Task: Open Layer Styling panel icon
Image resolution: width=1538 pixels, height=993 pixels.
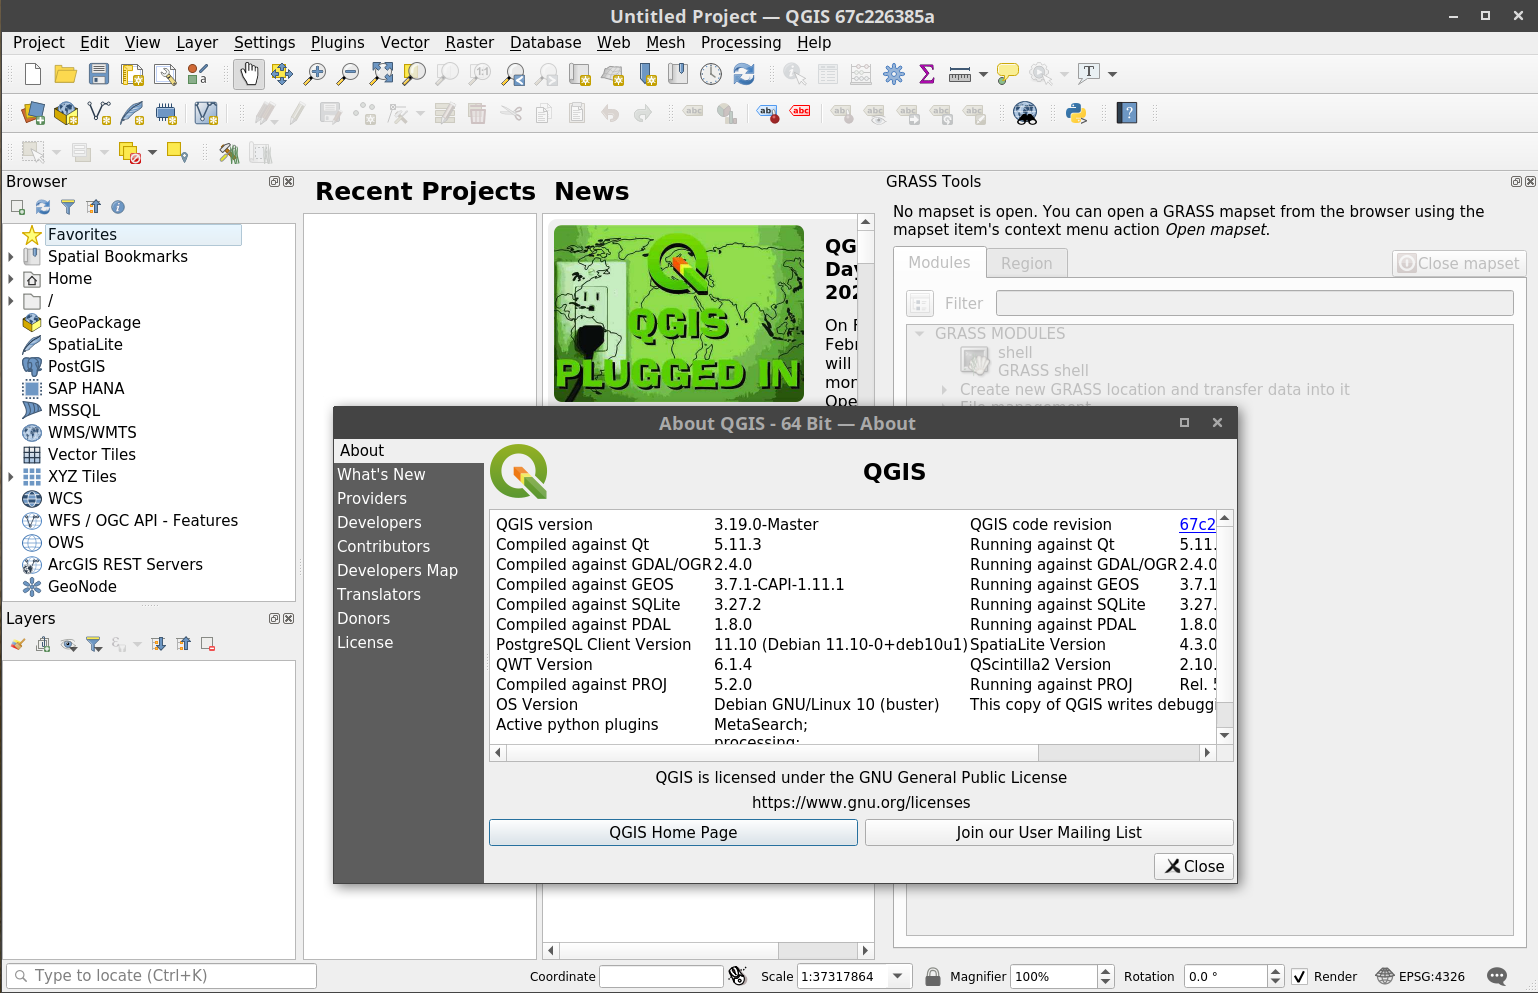Action: click(x=18, y=644)
